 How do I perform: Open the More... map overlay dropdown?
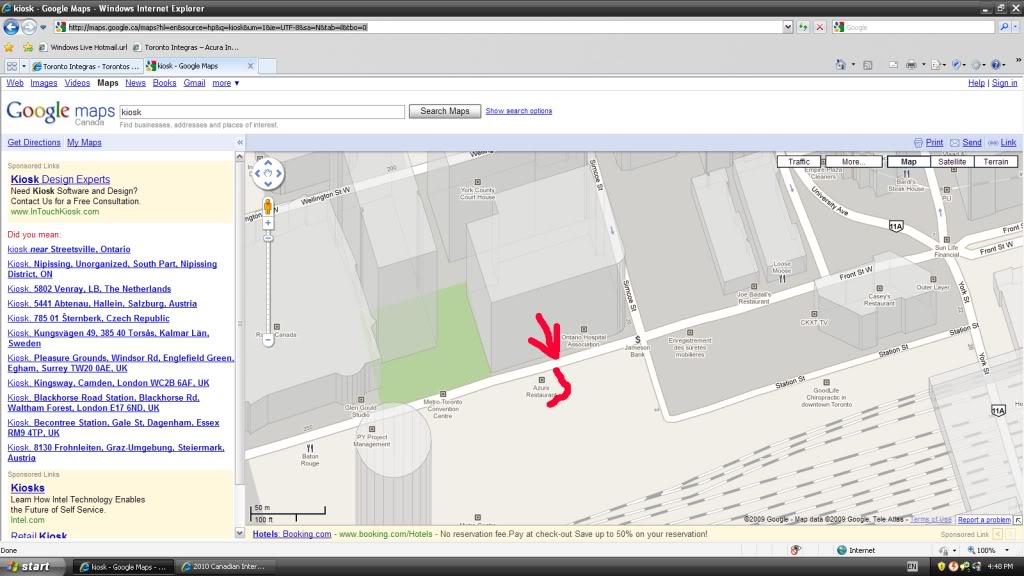(x=855, y=160)
